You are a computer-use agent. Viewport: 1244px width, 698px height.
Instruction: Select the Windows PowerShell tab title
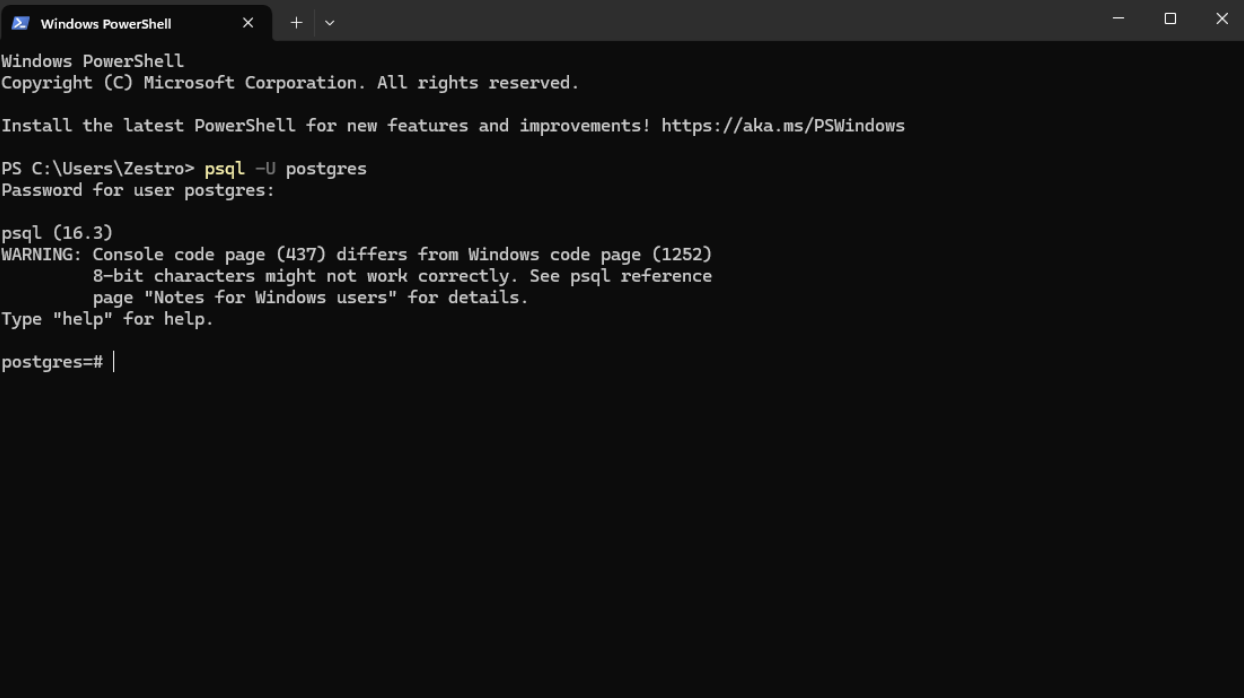[106, 24]
